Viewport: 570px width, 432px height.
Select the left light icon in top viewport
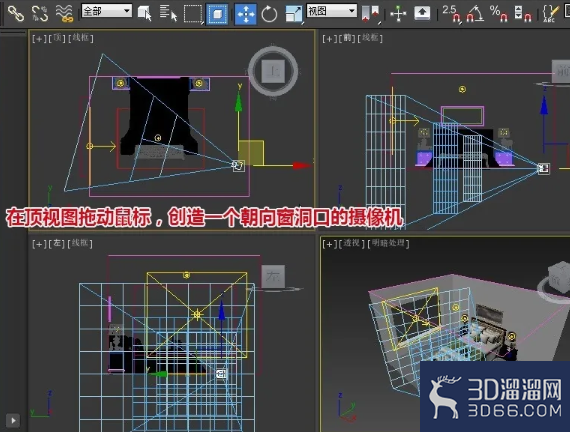coord(121,83)
